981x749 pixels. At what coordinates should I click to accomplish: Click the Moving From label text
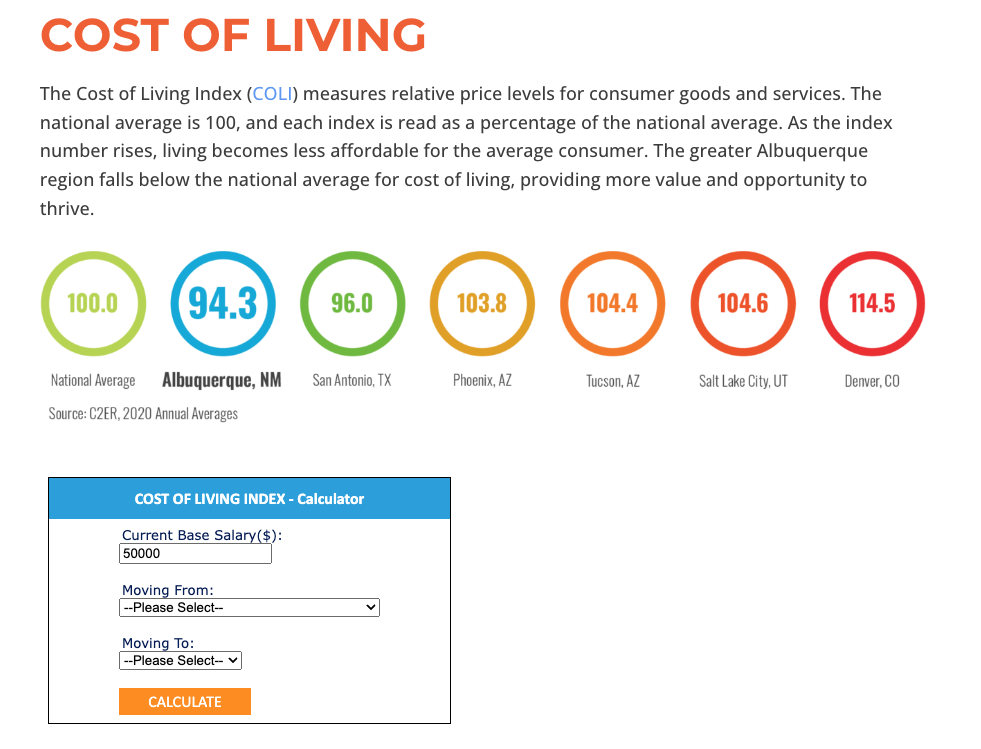[x=168, y=590]
